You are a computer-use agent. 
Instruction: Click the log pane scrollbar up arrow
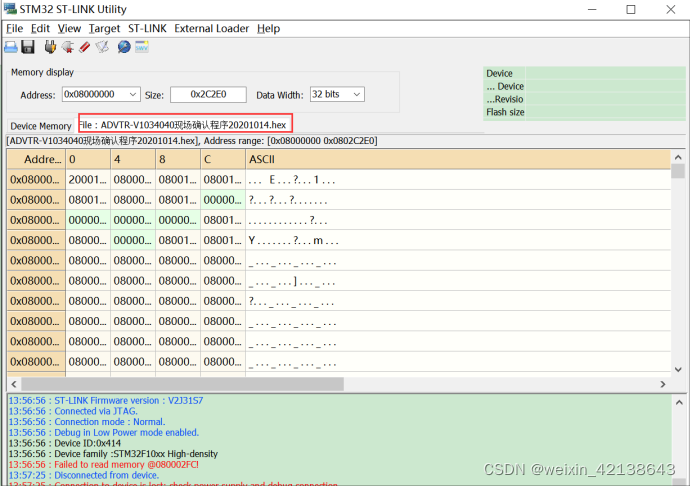[679, 402]
